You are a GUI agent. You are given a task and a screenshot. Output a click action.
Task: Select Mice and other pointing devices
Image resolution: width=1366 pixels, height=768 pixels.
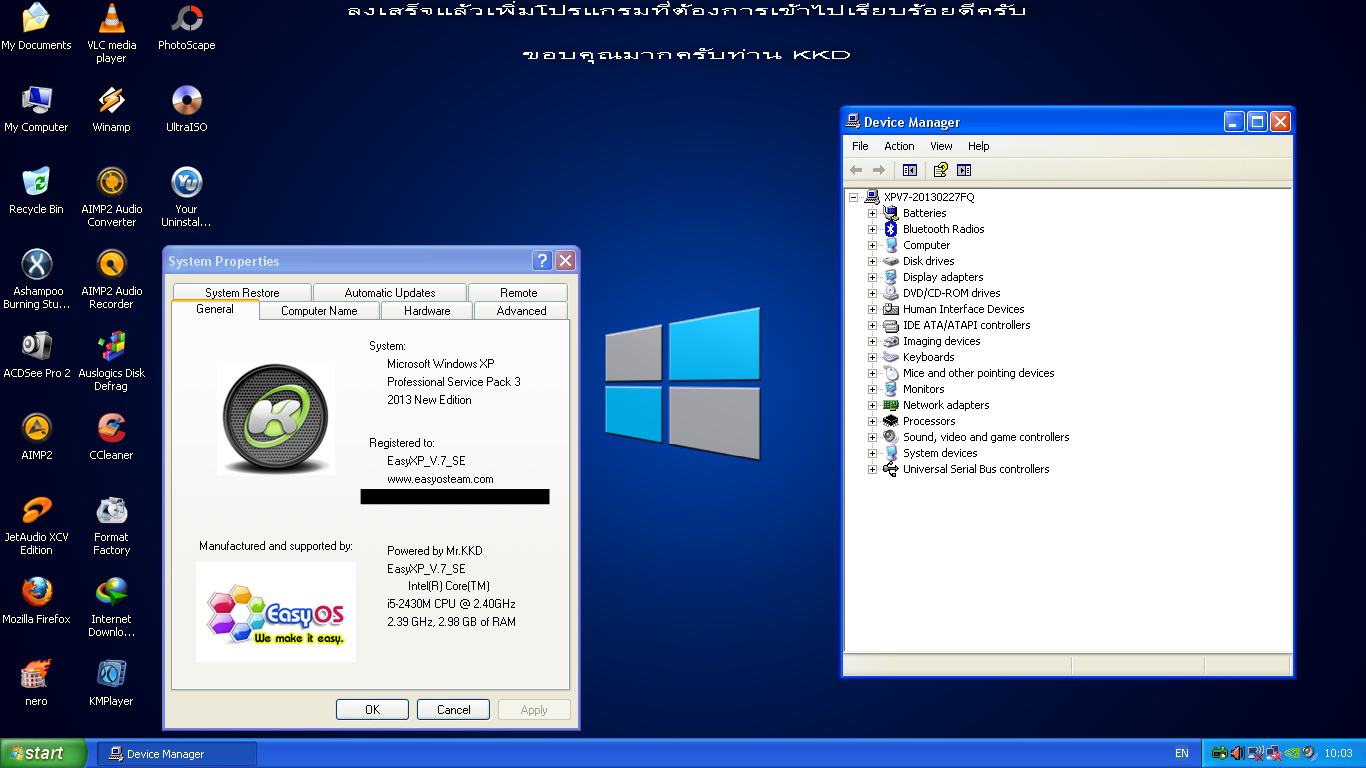(978, 373)
